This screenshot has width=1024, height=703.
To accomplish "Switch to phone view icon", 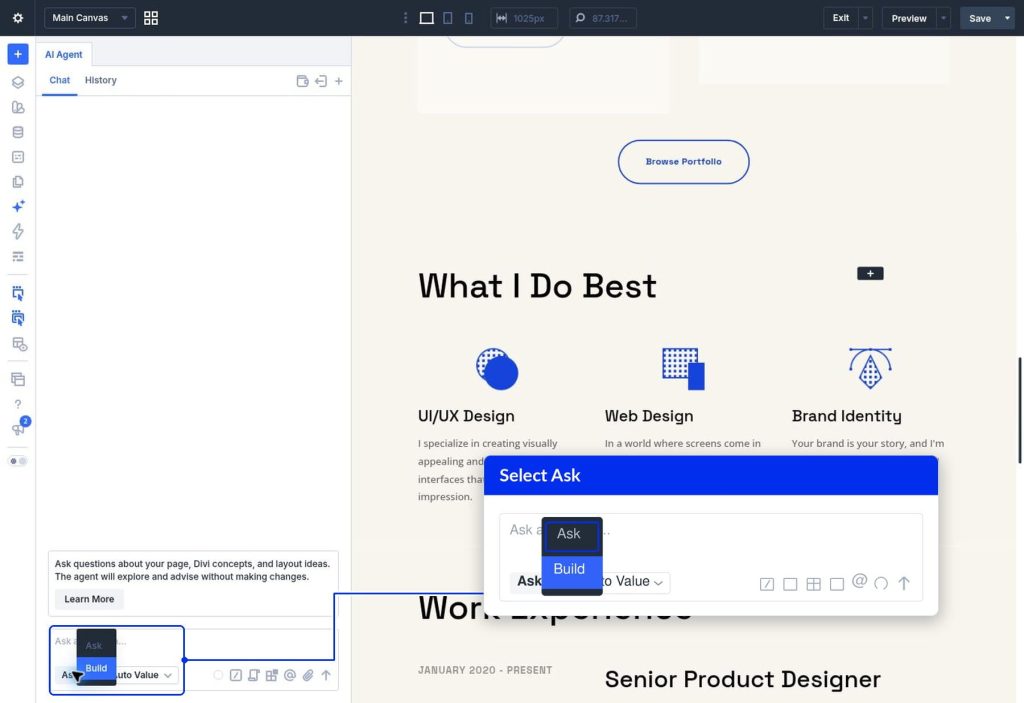I will coord(468,18).
